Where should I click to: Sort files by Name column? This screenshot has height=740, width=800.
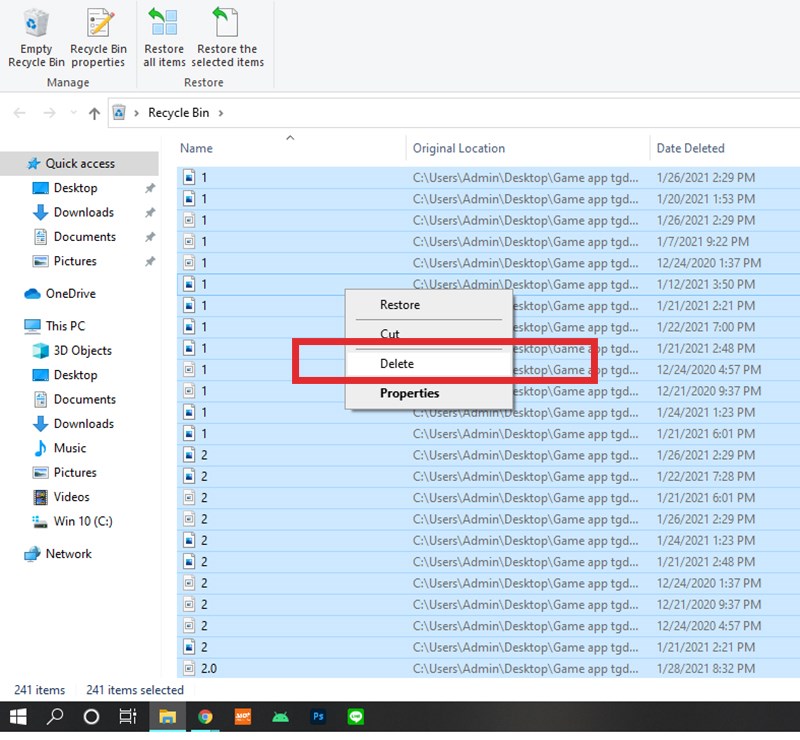[291, 148]
